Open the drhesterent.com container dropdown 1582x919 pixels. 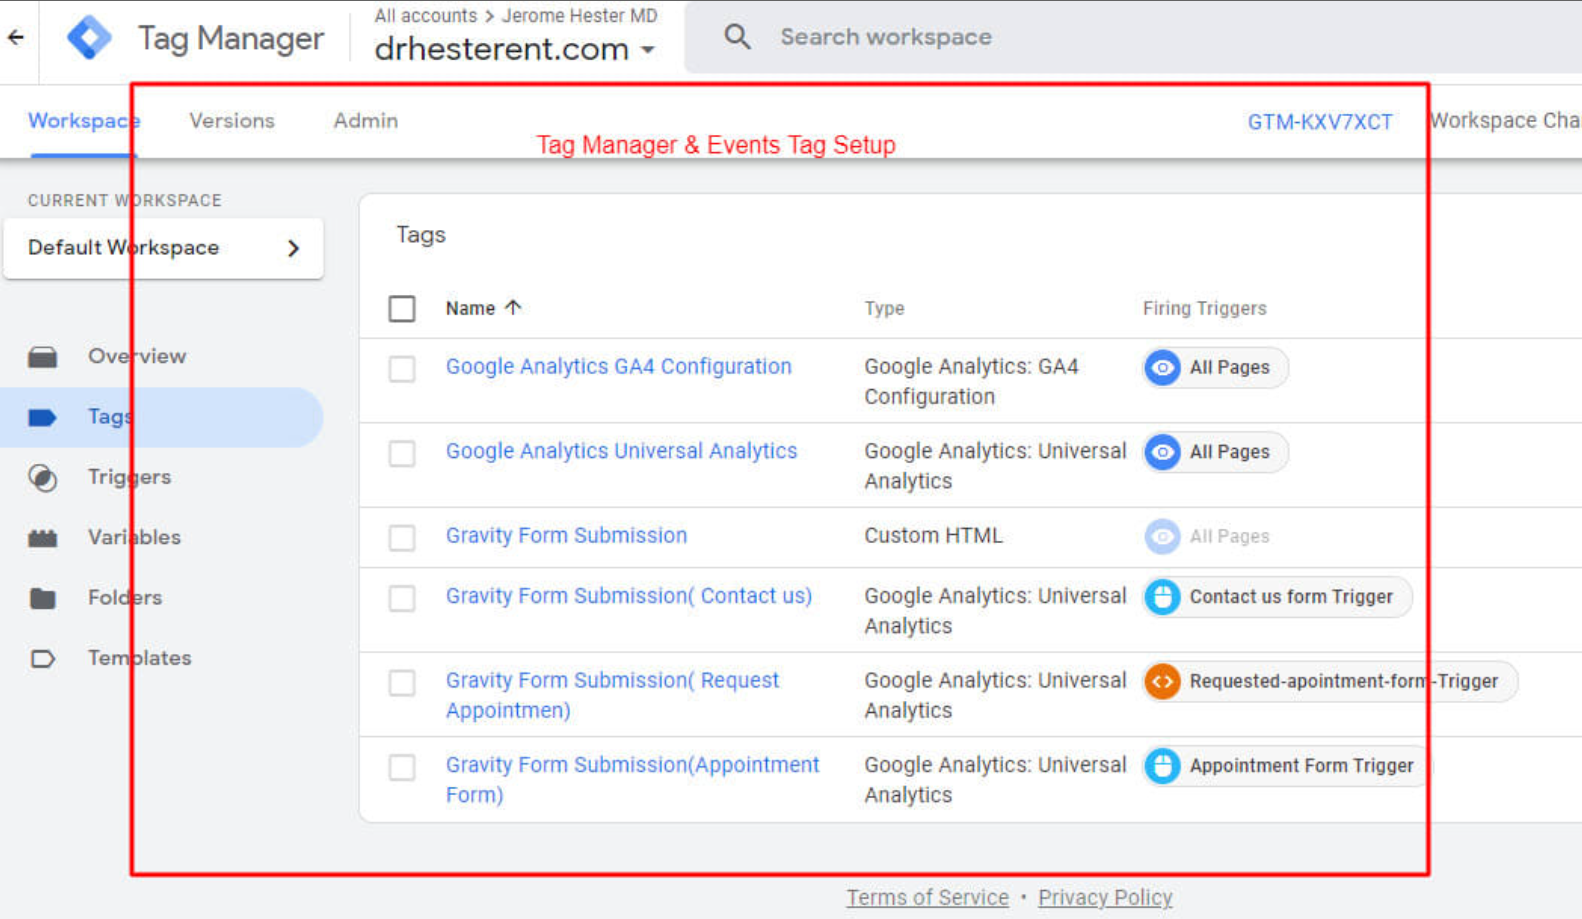[x=648, y=49]
